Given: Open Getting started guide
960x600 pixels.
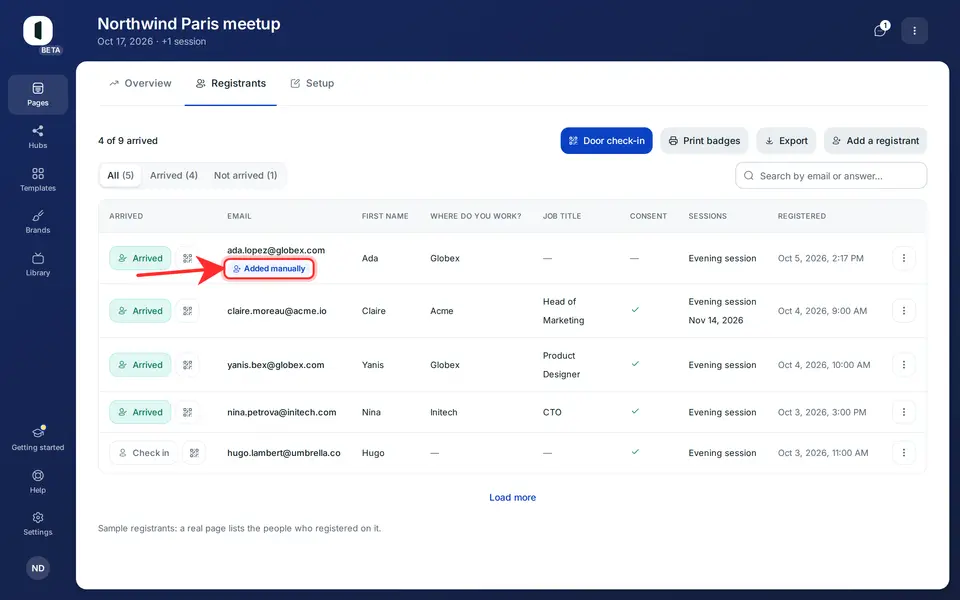Looking at the screenshot, I should click(x=38, y=438).
